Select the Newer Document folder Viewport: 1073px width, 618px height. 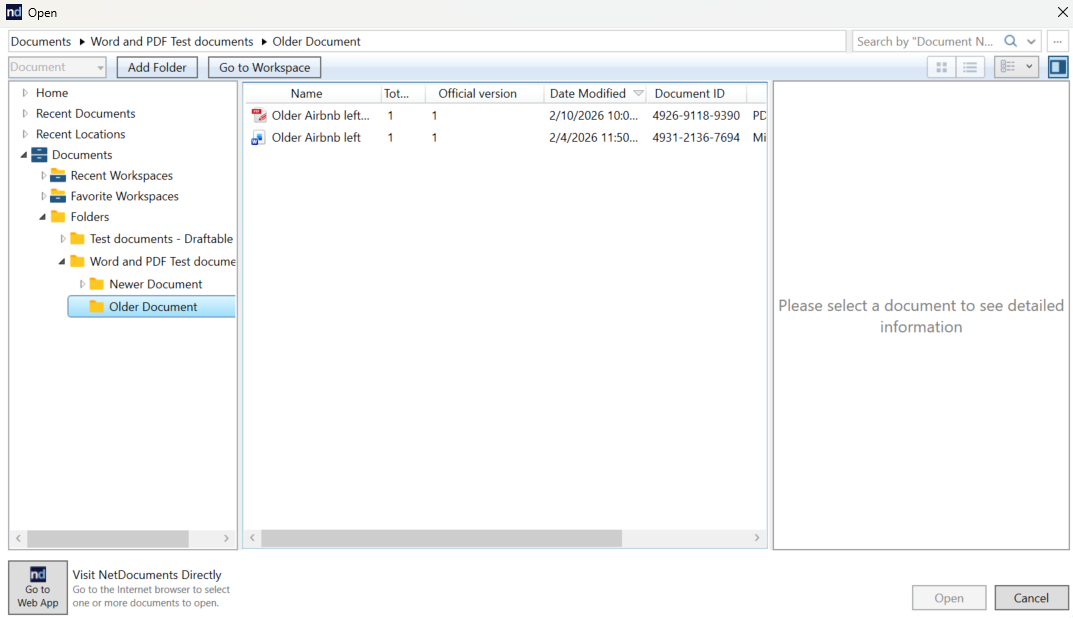pos(155,284)
